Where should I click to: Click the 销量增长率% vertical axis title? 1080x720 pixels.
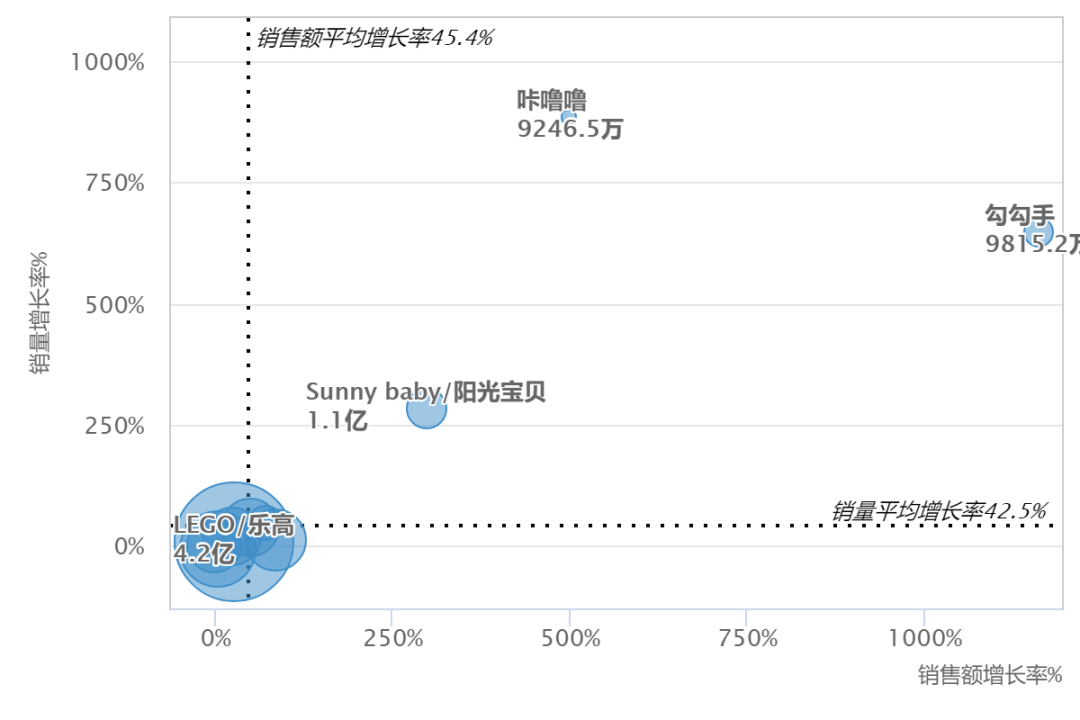(x=40, y=312)
